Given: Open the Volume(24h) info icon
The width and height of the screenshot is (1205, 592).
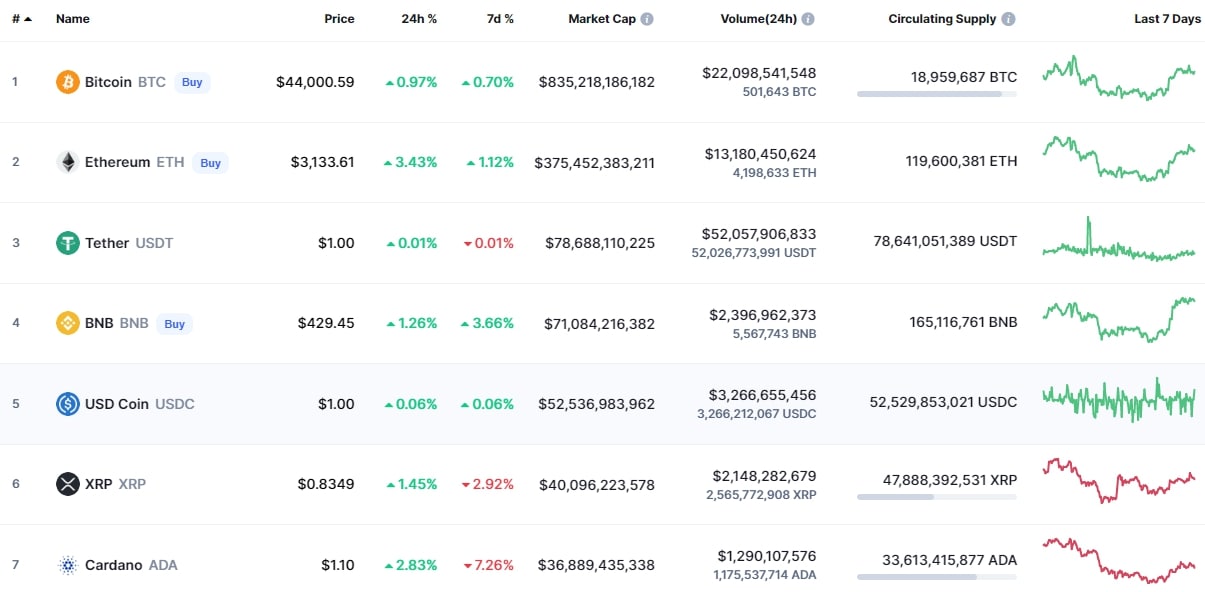Looking at the screenshot, I should (x=808, y=19).
